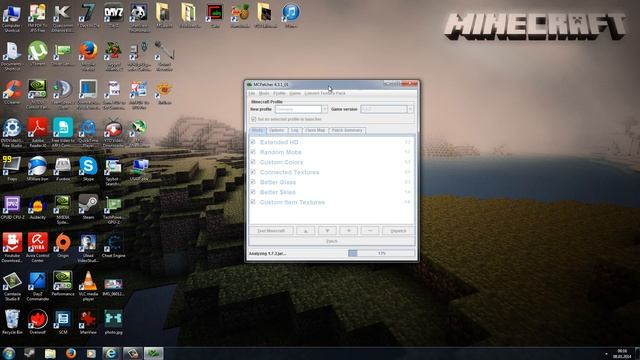Toggle the Extended HD mod checkbox
The width and height of the screenshot is (640, 360).
(253, 142)
